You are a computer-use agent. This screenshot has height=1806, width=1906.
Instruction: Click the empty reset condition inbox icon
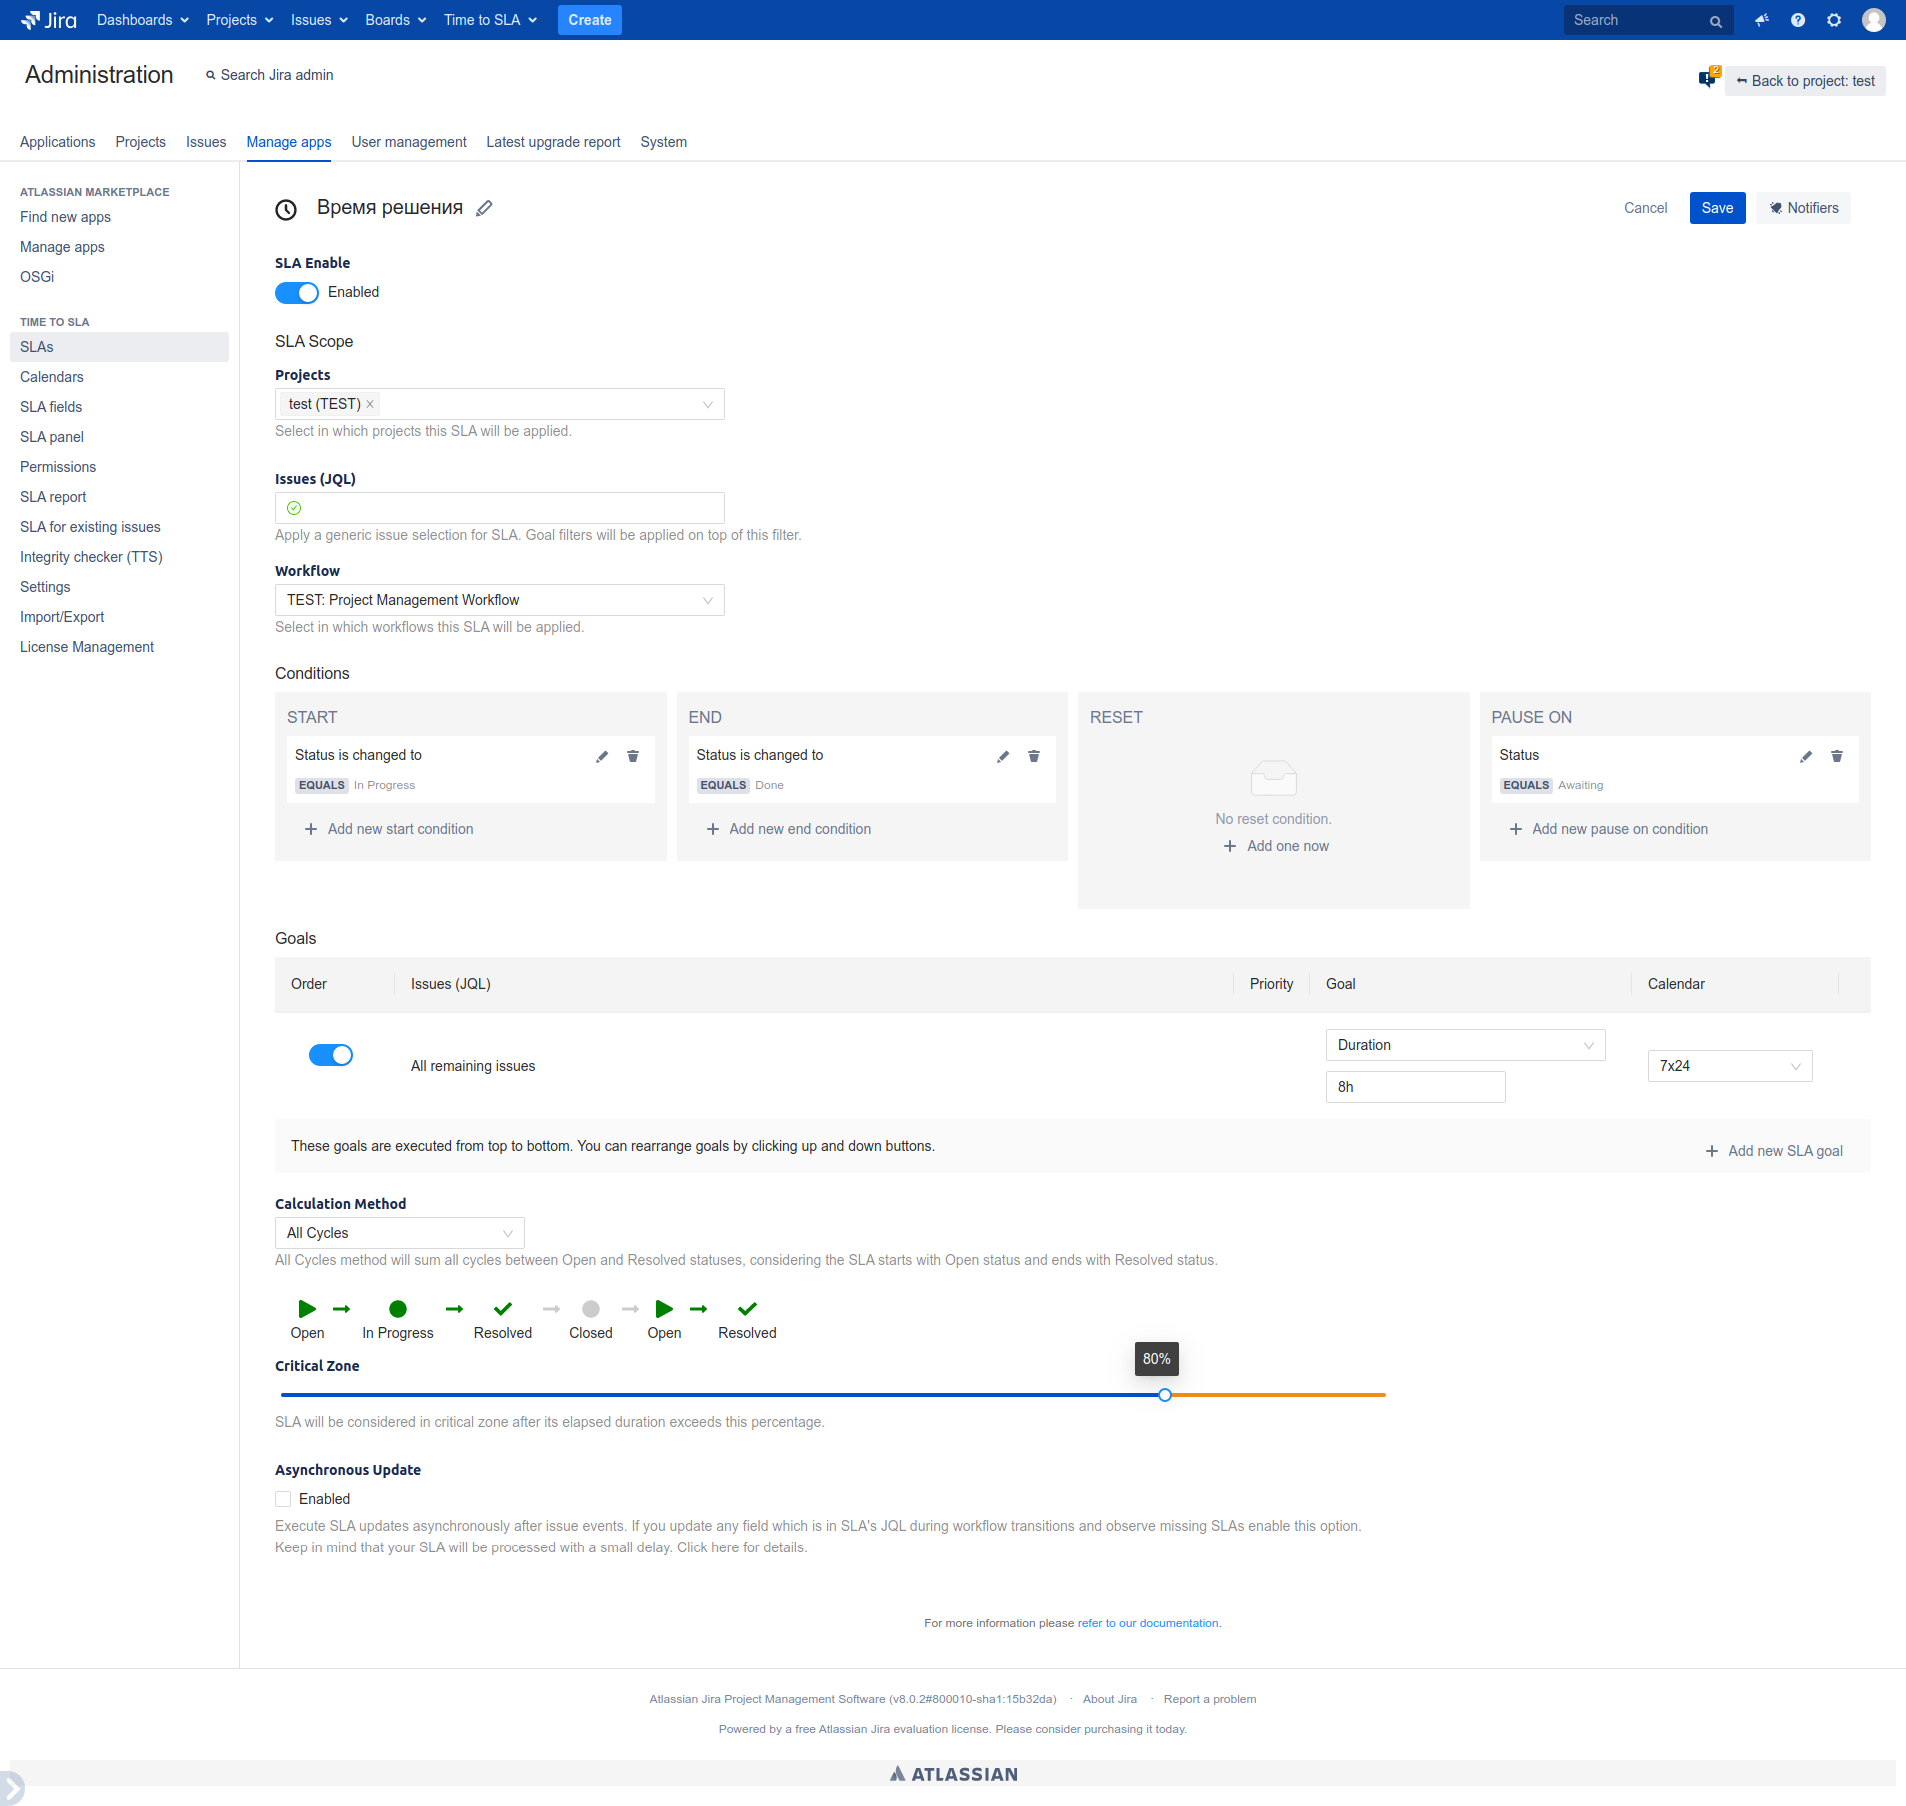pyautogui.click(x=1274, y=778)
